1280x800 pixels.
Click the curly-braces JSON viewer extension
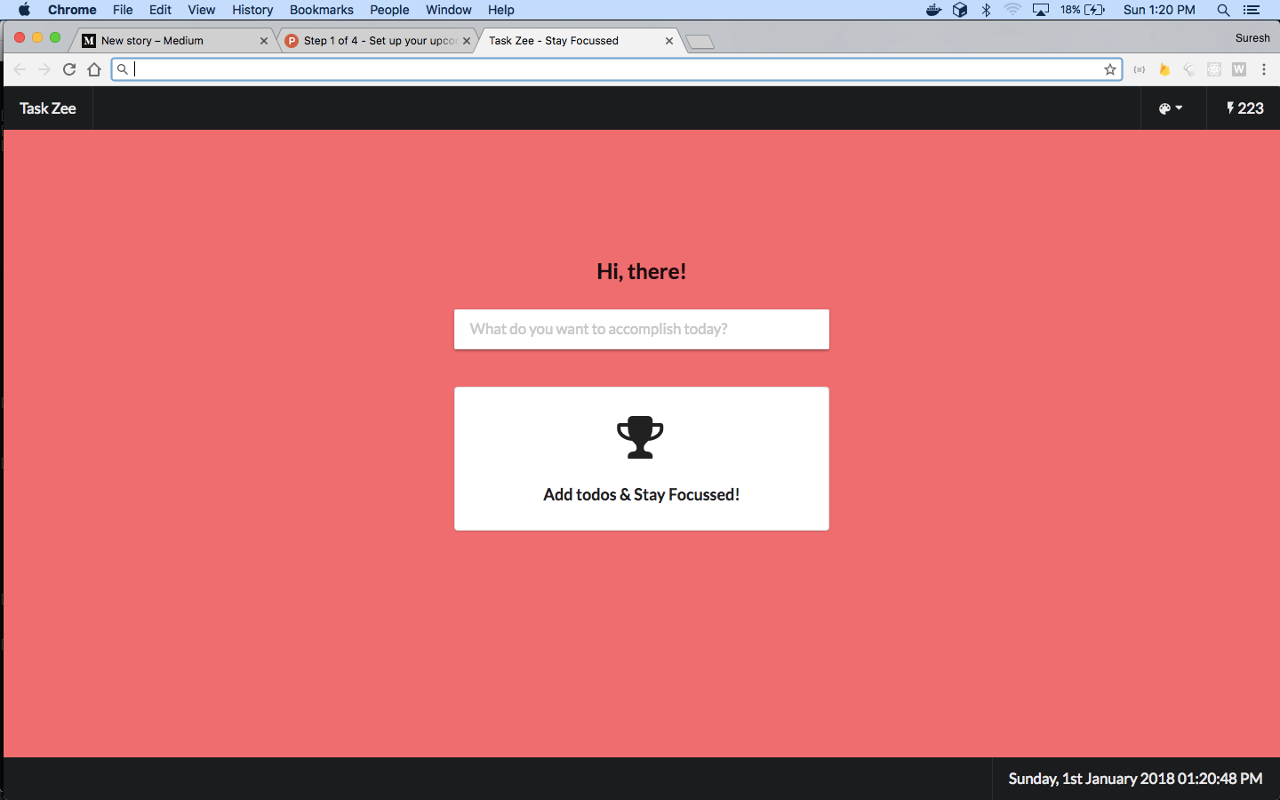click(x=1139, y=69)
